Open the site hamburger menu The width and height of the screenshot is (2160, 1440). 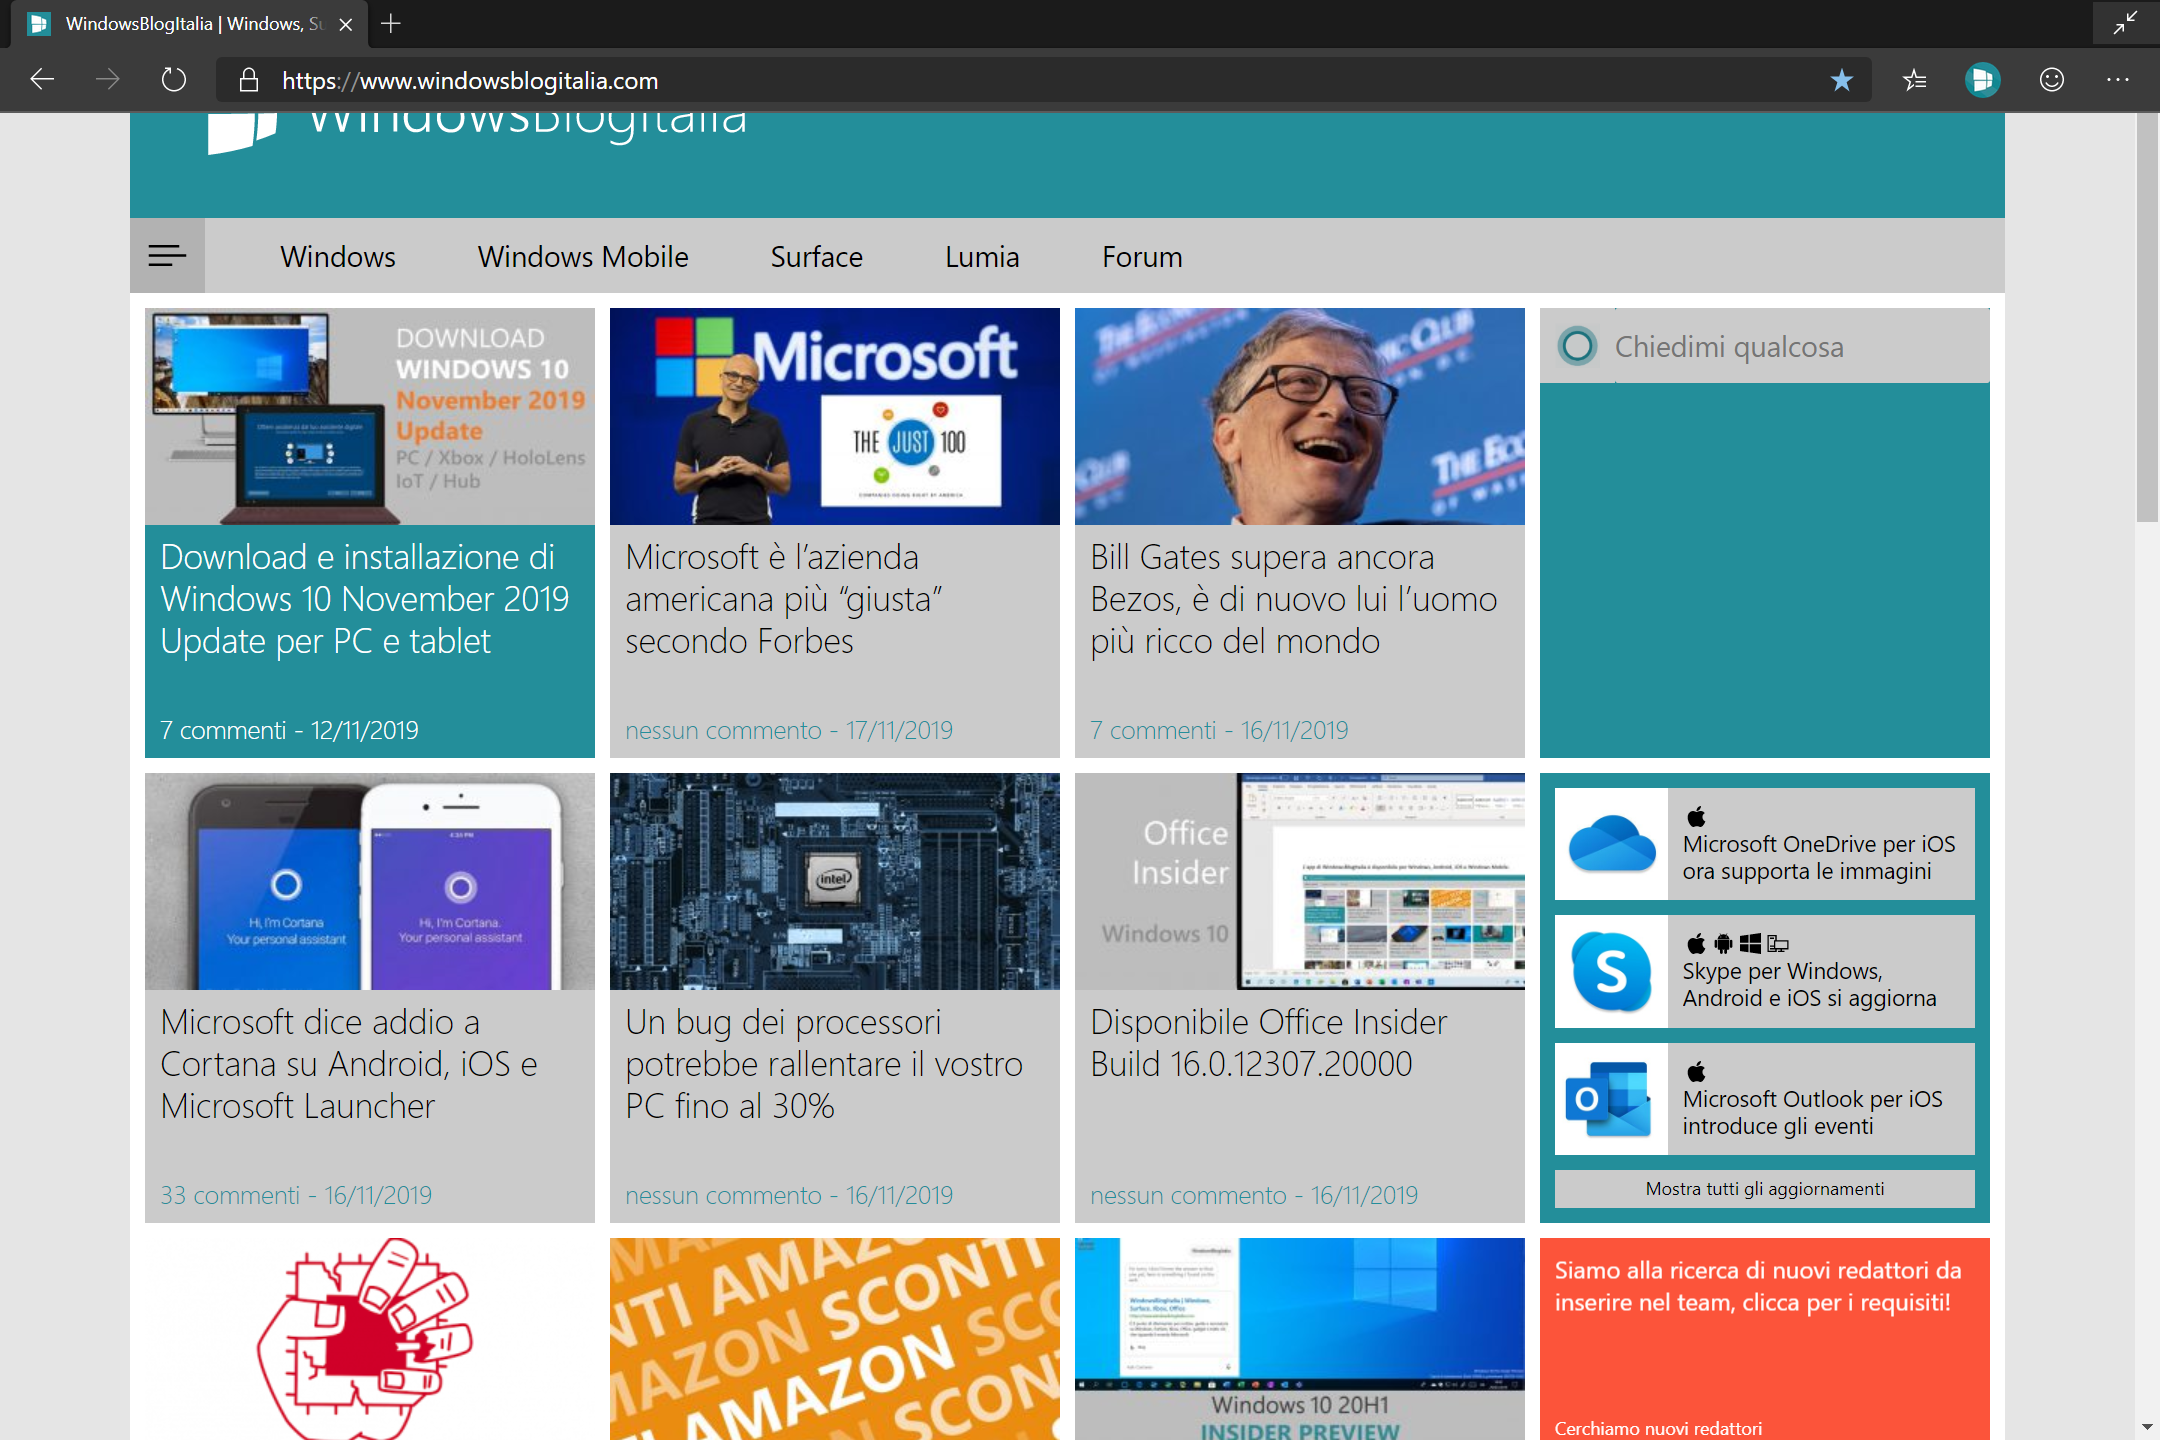tap(167, 256)
